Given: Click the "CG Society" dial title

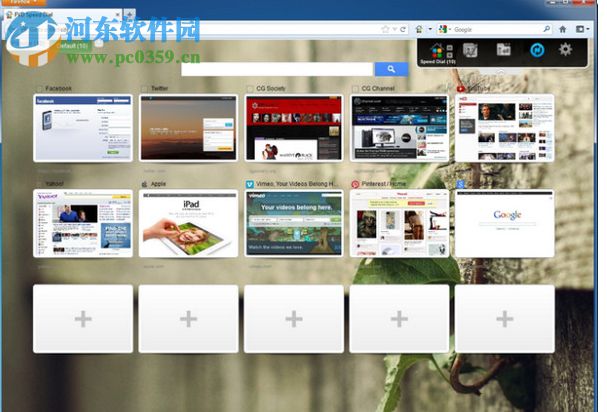Looking at the screenshot, I should (271, 88).
